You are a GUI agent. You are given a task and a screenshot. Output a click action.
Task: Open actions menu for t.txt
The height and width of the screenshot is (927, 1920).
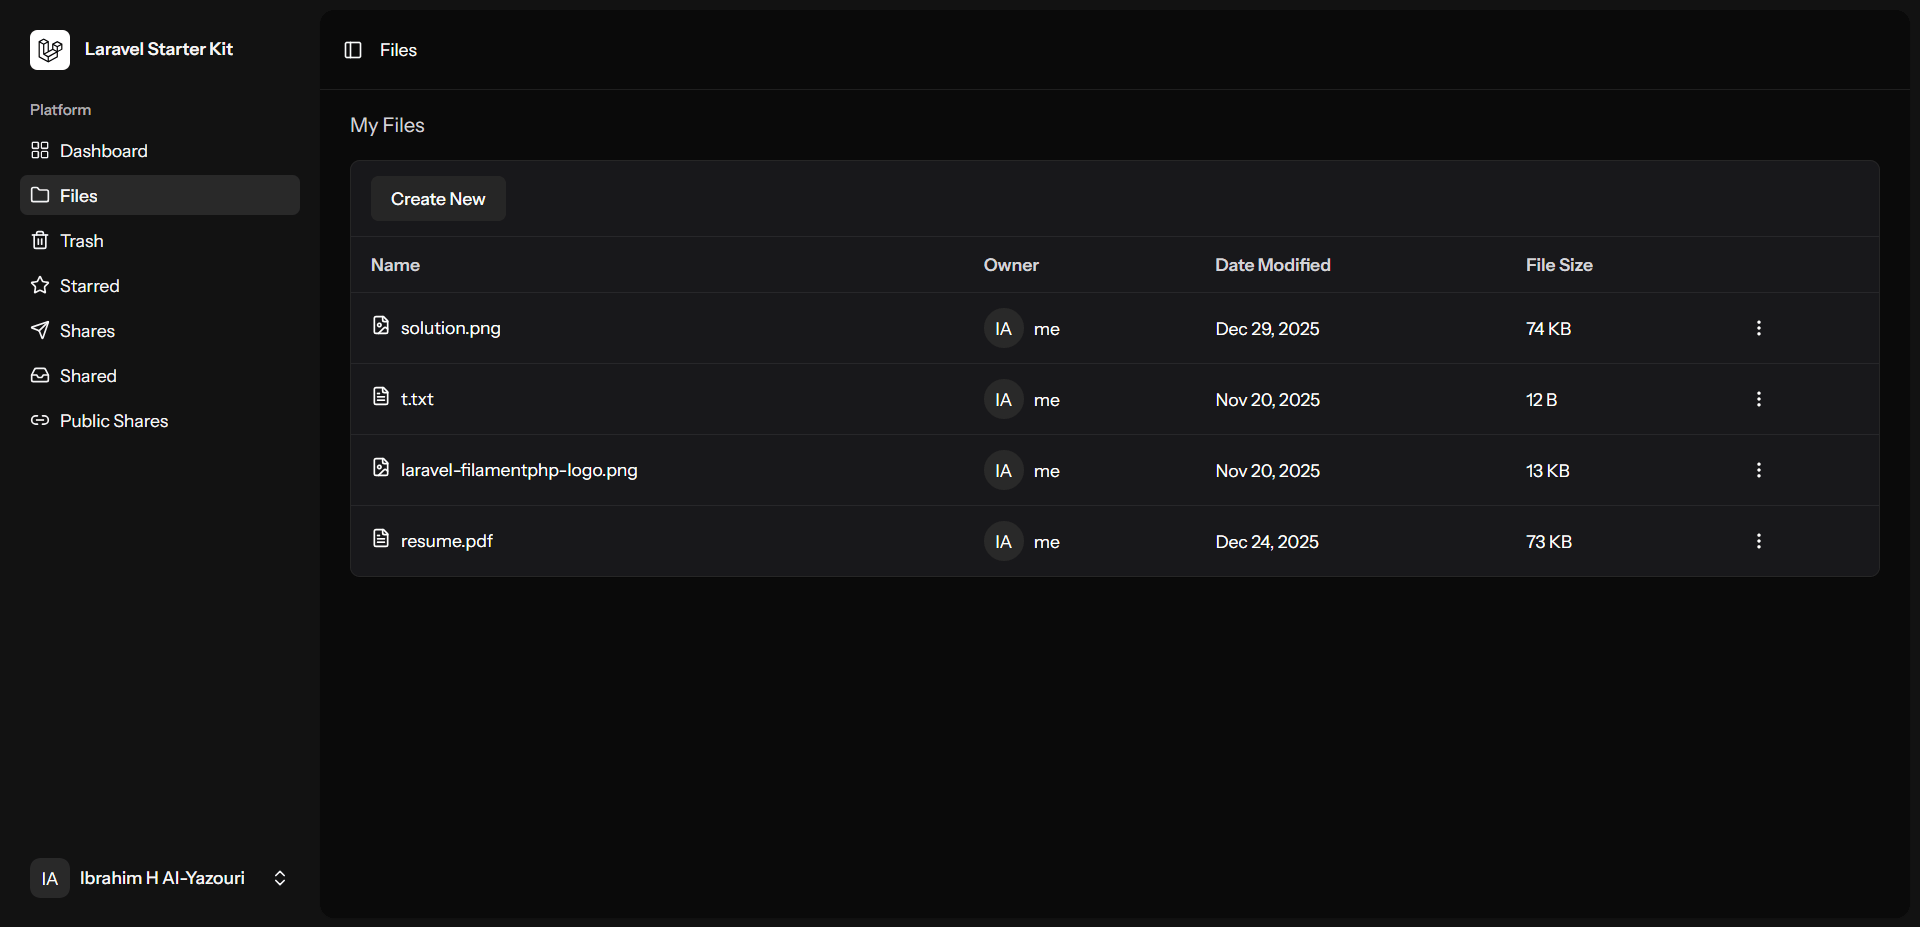pos(1759,399)
